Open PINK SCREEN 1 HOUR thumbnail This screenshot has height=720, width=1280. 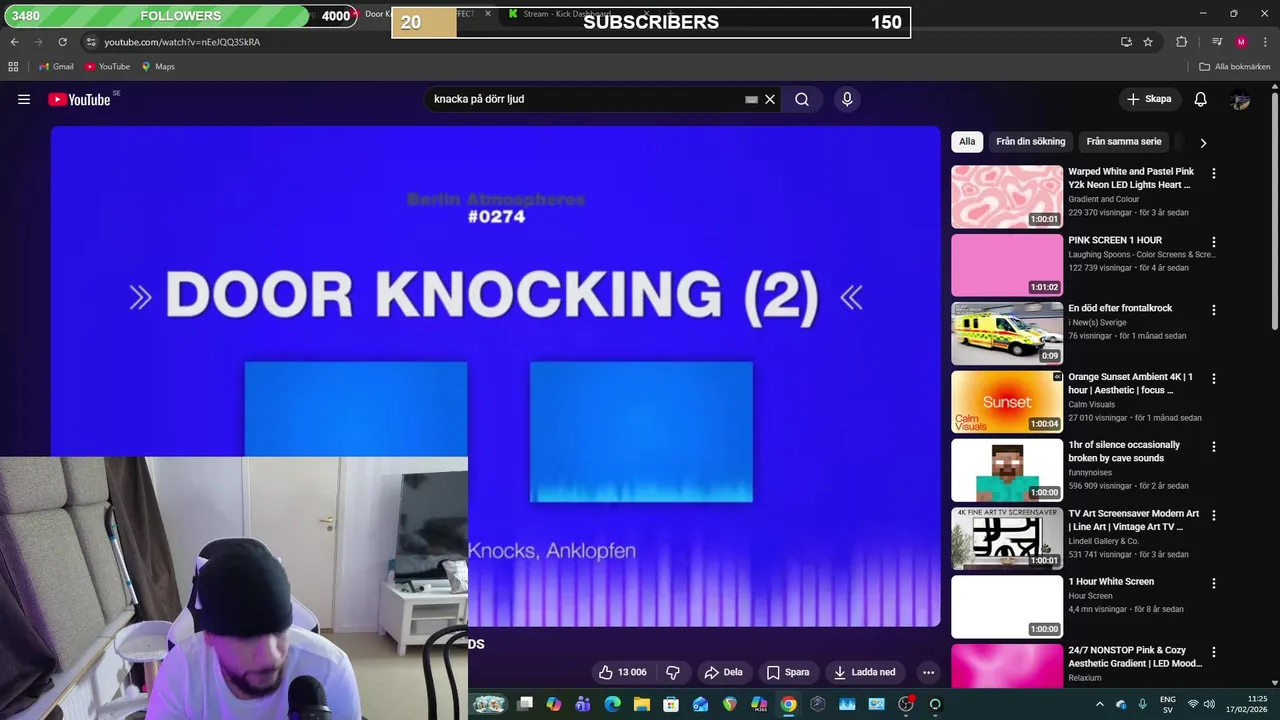(x=1007, y=265)
